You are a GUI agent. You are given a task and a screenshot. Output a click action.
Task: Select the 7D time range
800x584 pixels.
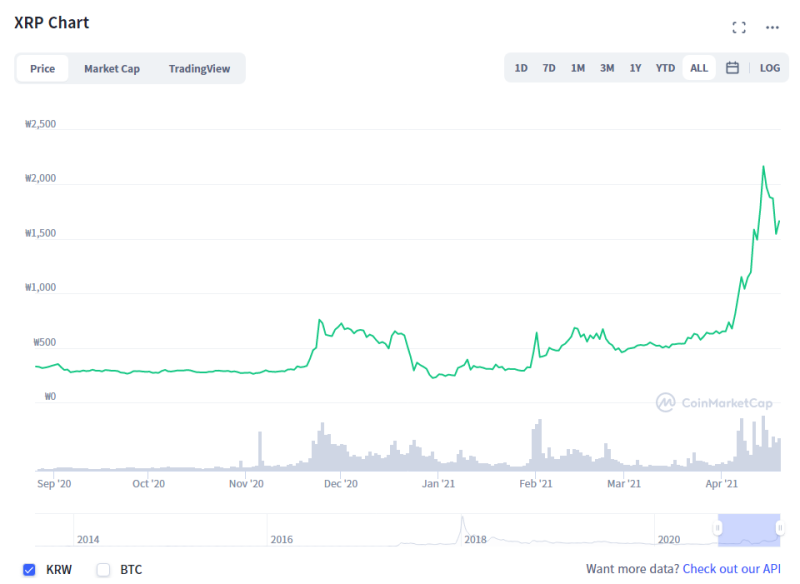point(549,68)
